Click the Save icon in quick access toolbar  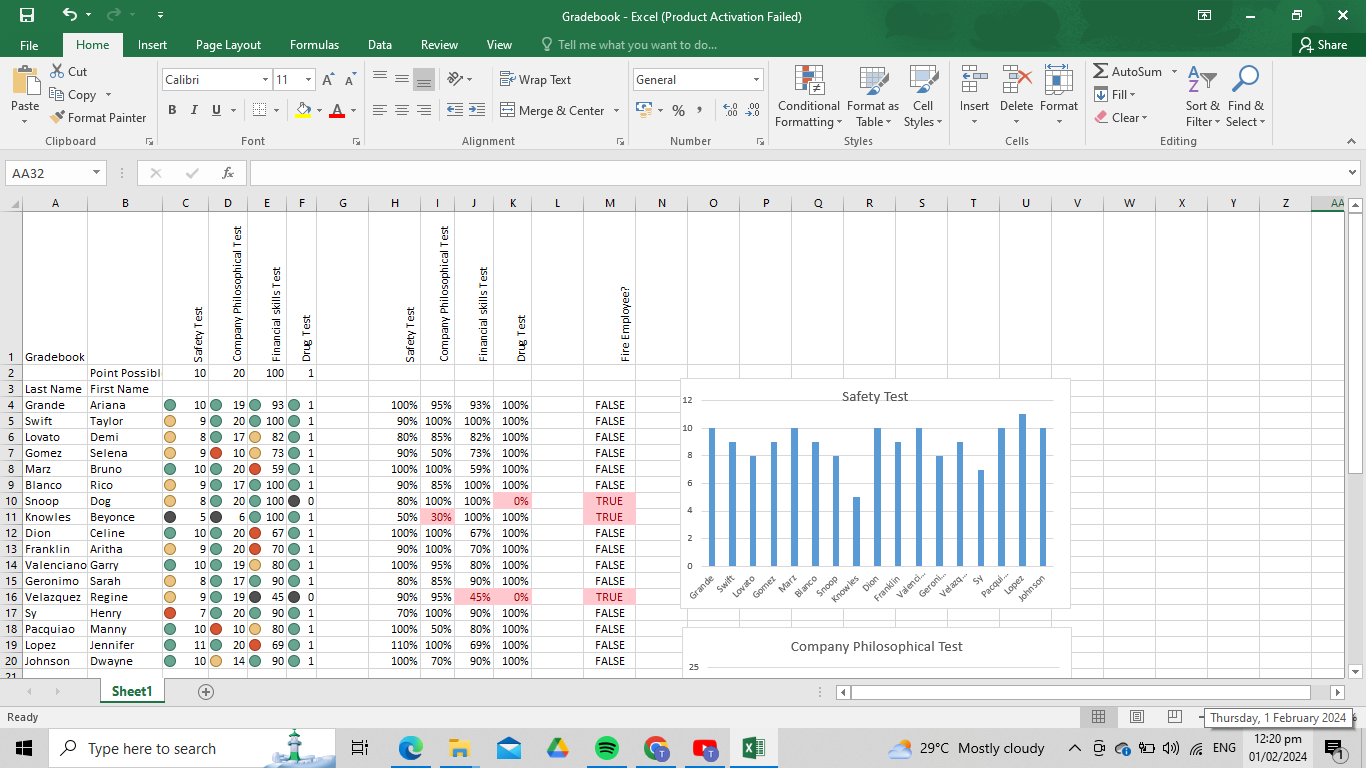(x=27, y=16)
